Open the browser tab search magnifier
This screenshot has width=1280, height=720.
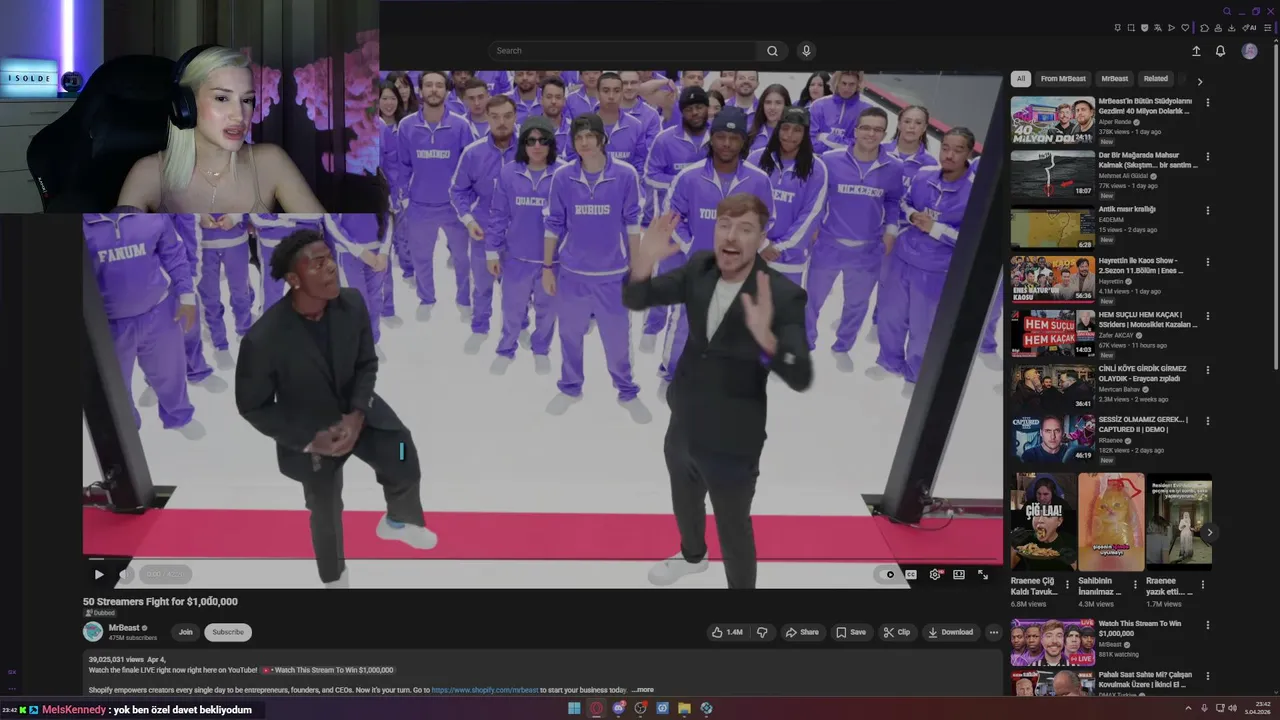coord(1227,11)
